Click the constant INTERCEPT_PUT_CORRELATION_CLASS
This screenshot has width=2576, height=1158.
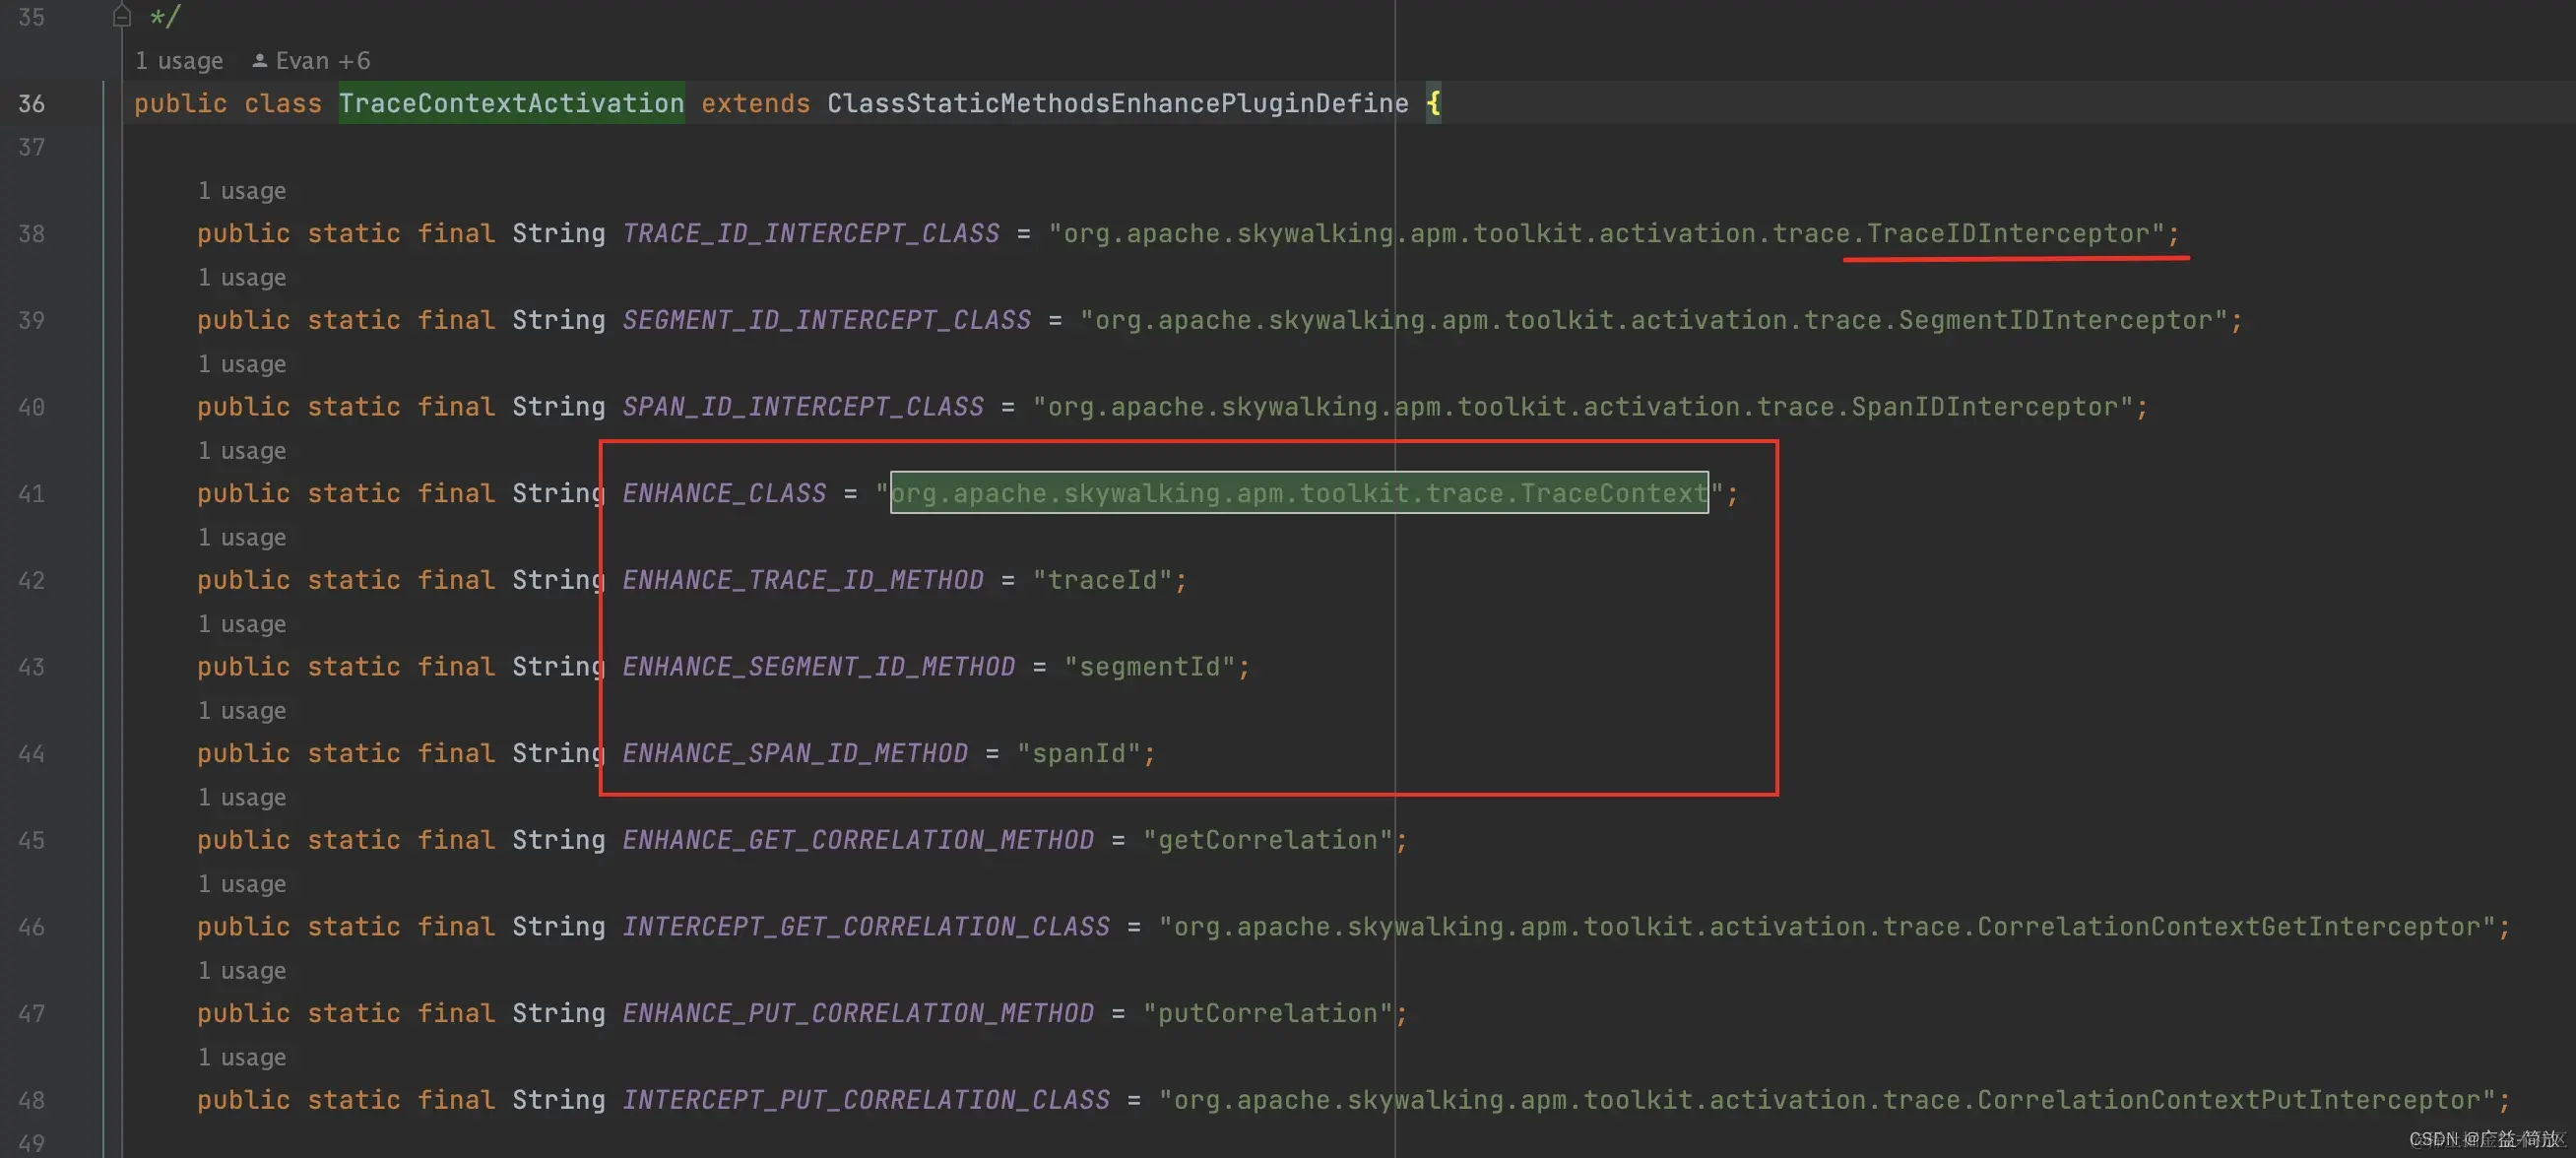coord(866,1100)
